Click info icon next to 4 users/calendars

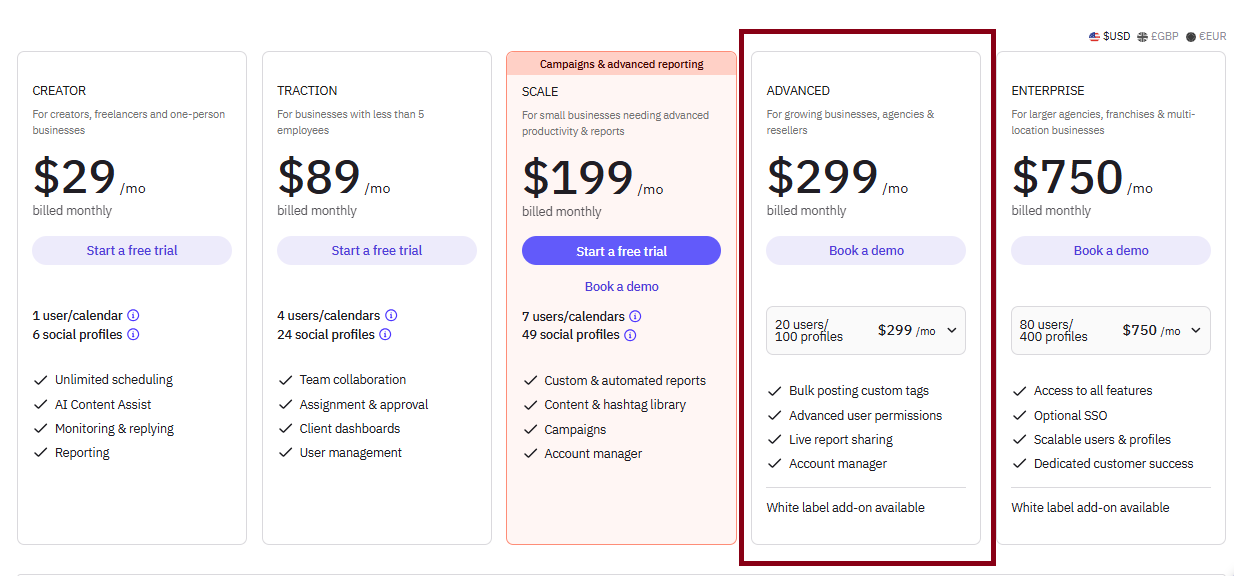(391, 315)
